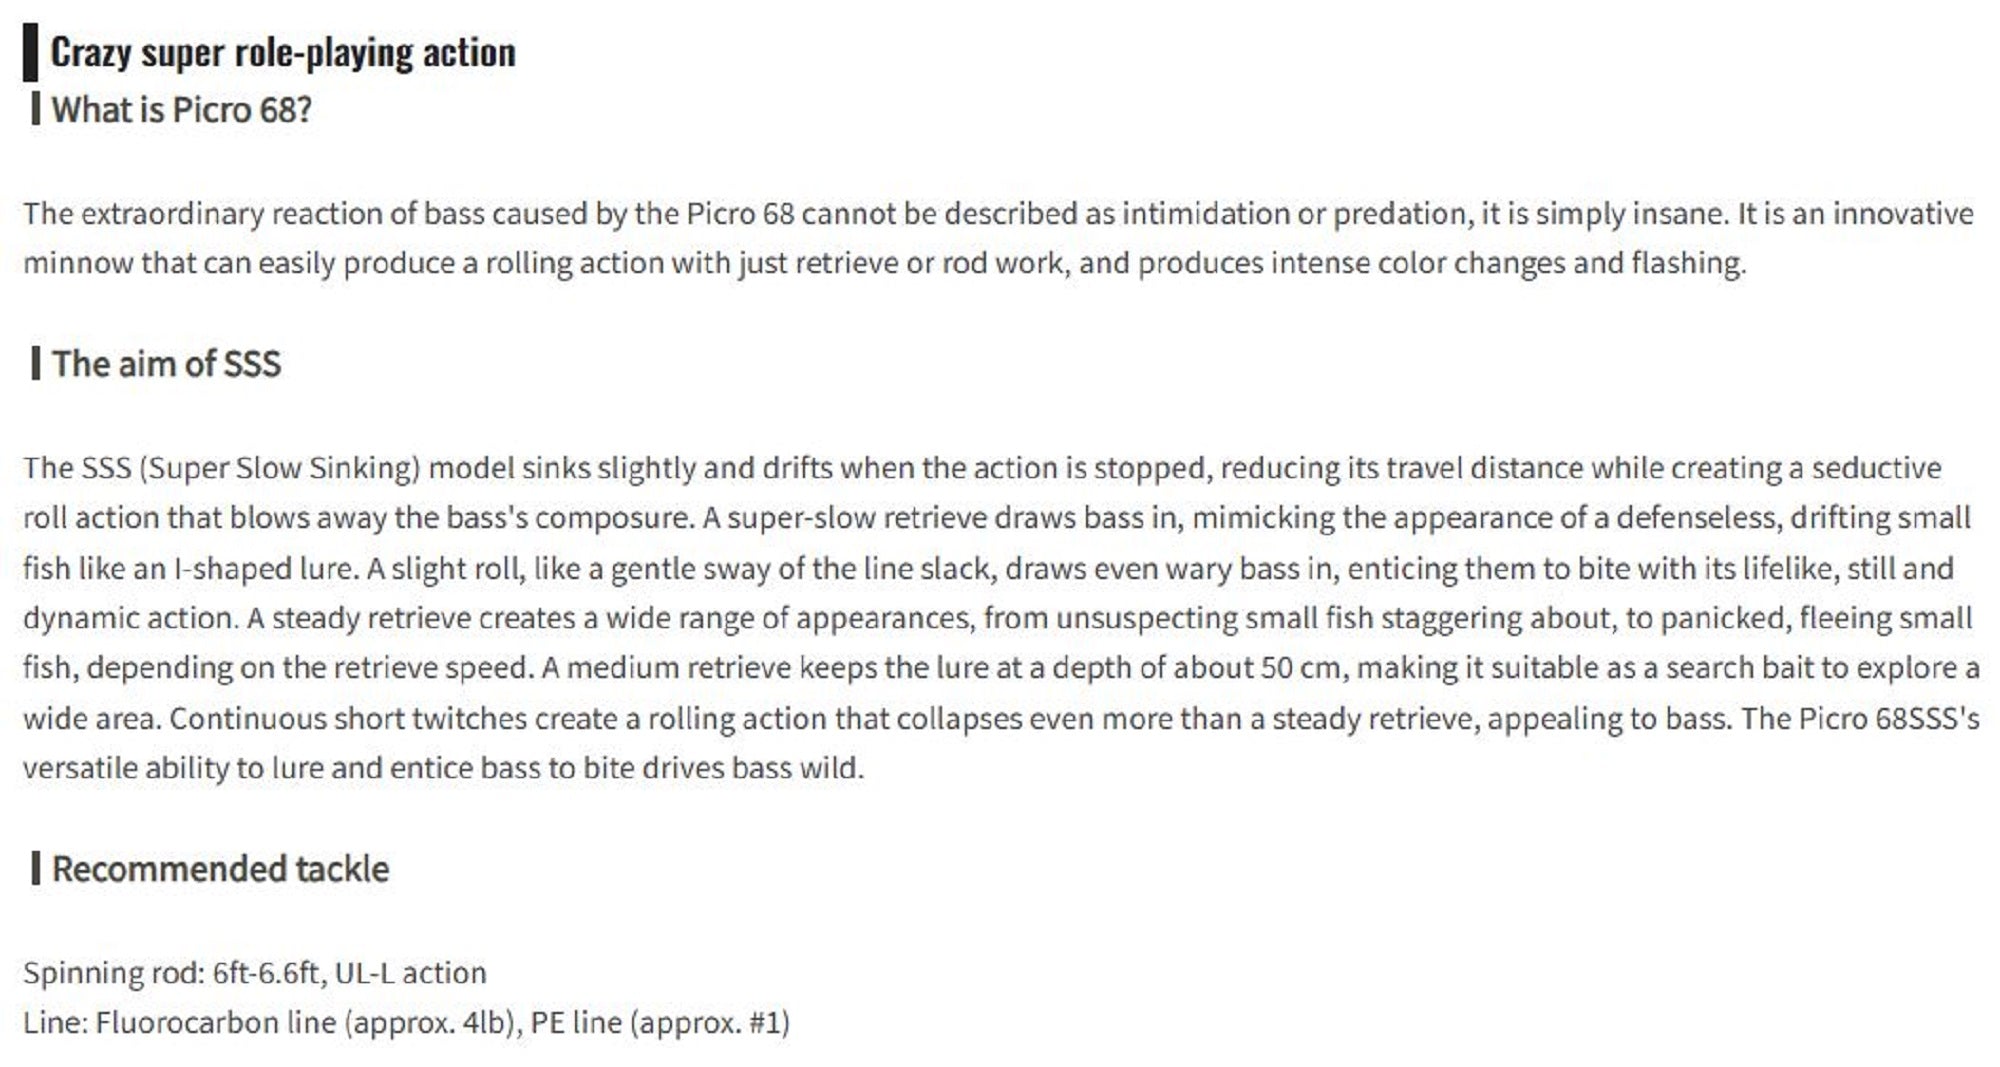
Task: Click the "Crazy super role-playing action" heading
Action: (283, 53)
